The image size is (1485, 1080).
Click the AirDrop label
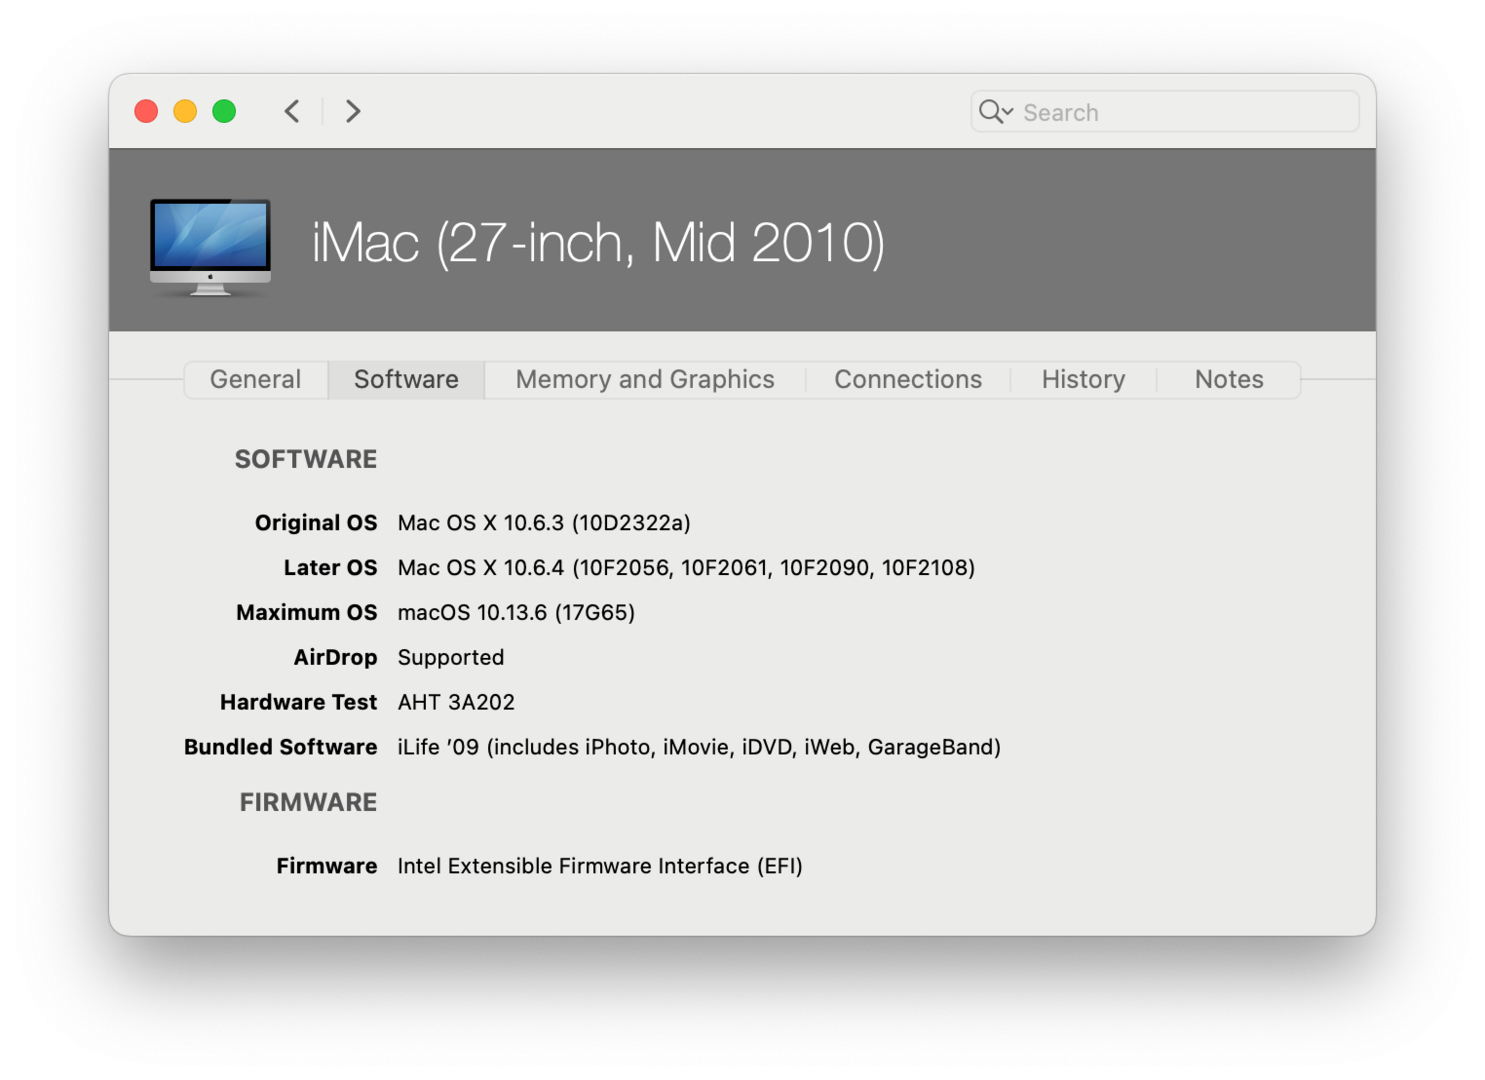click(x=335, y=658)
